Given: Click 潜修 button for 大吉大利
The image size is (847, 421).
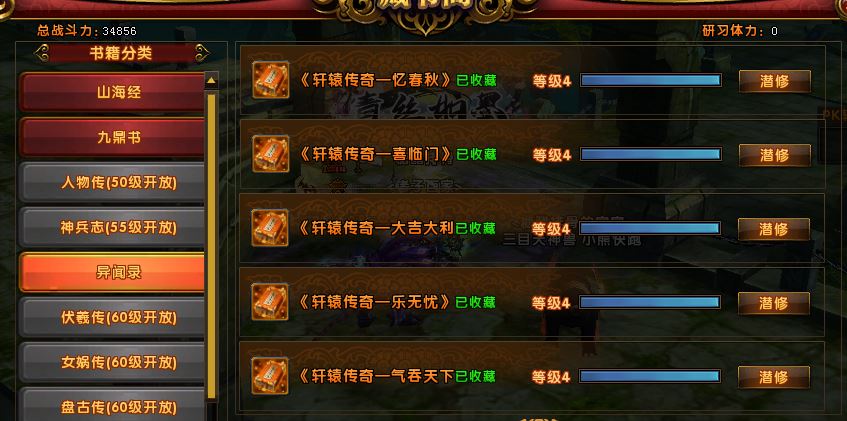Looking at the screenshot, I should 774,229.
